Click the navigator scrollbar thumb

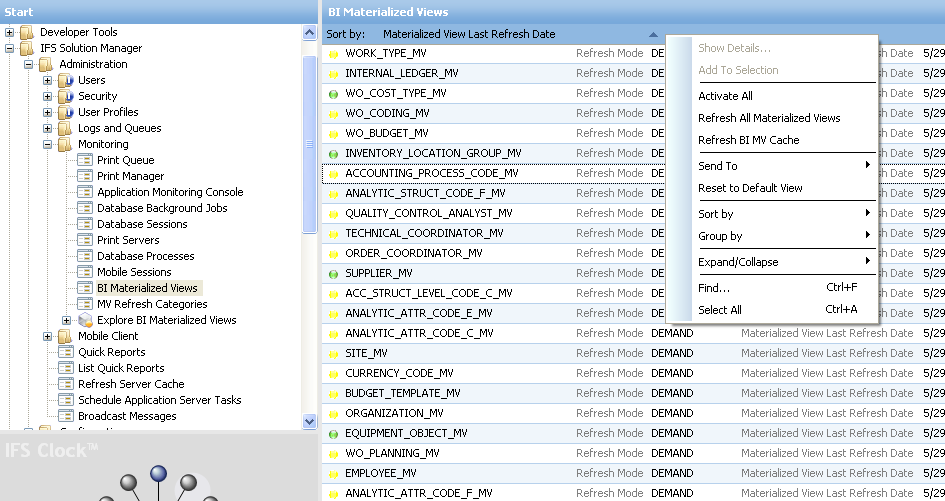(x=310, y=144)
